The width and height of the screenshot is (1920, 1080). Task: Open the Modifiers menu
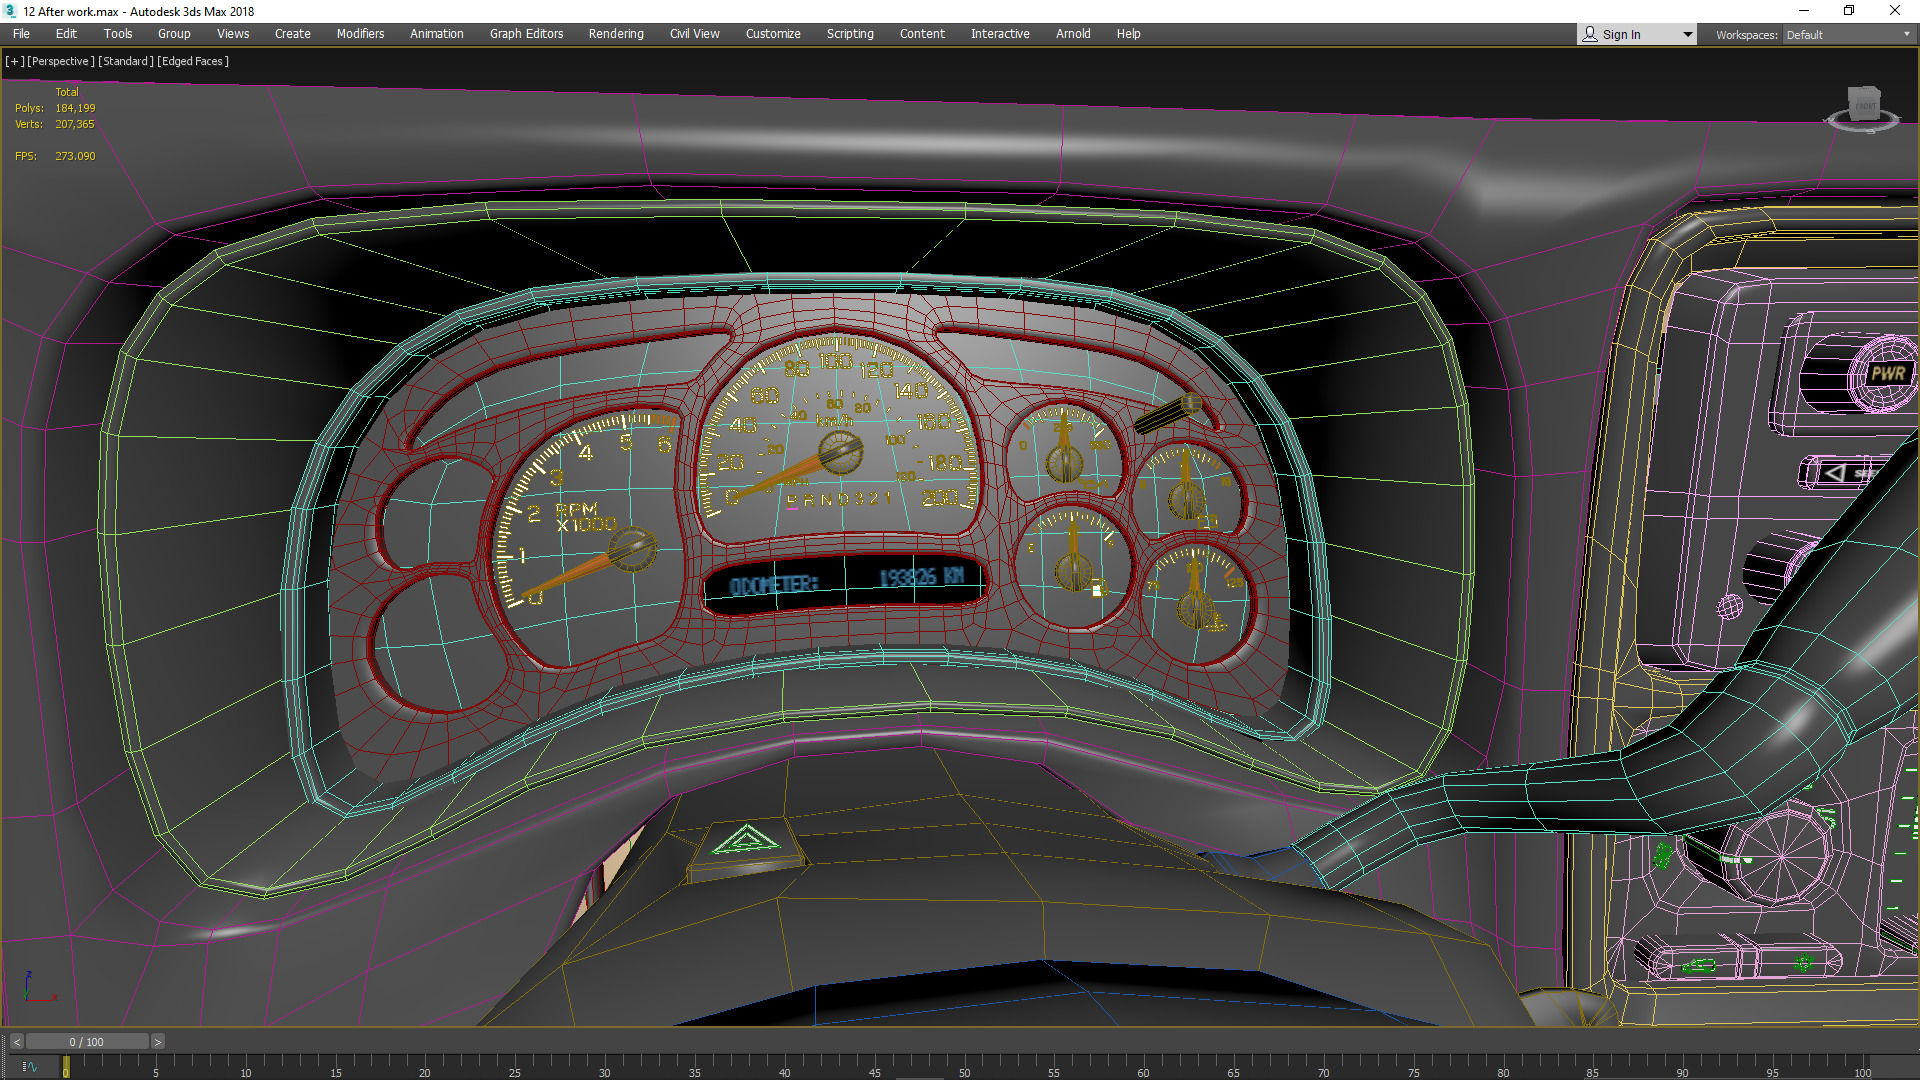click(x=360, y=34)
